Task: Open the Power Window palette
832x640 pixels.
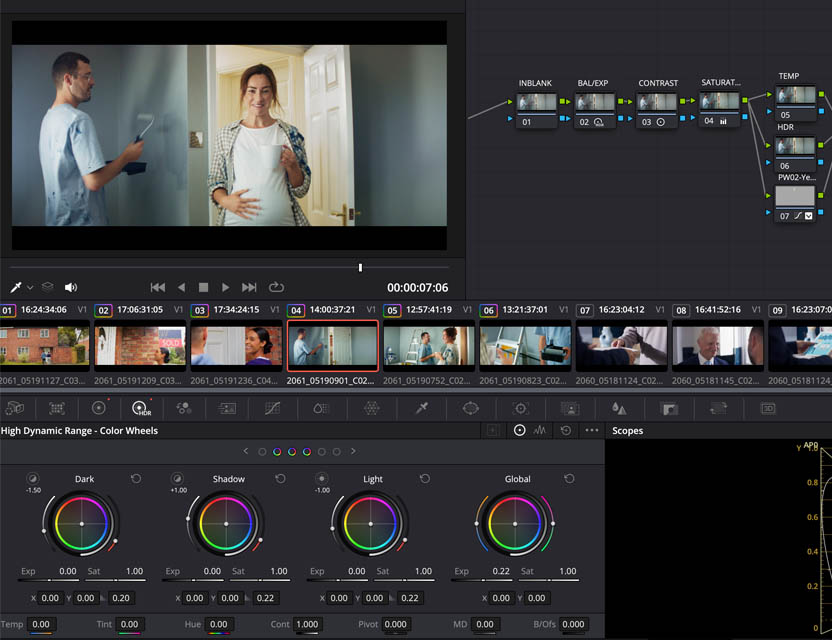Action: tap(471, 408)
